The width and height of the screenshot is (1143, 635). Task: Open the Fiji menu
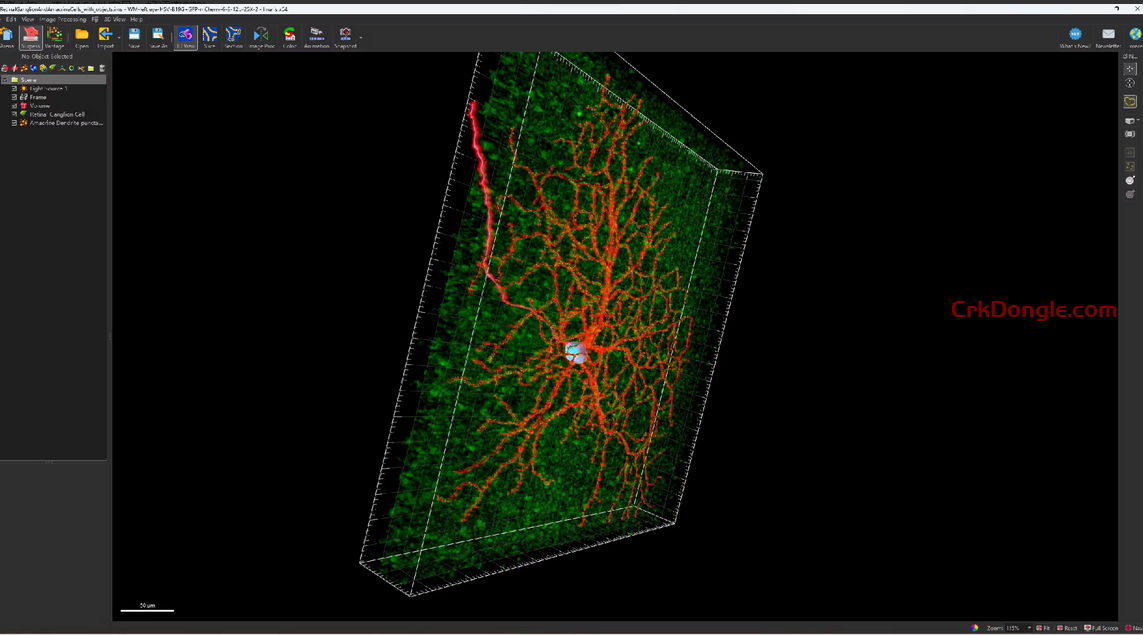coord(95,19)
